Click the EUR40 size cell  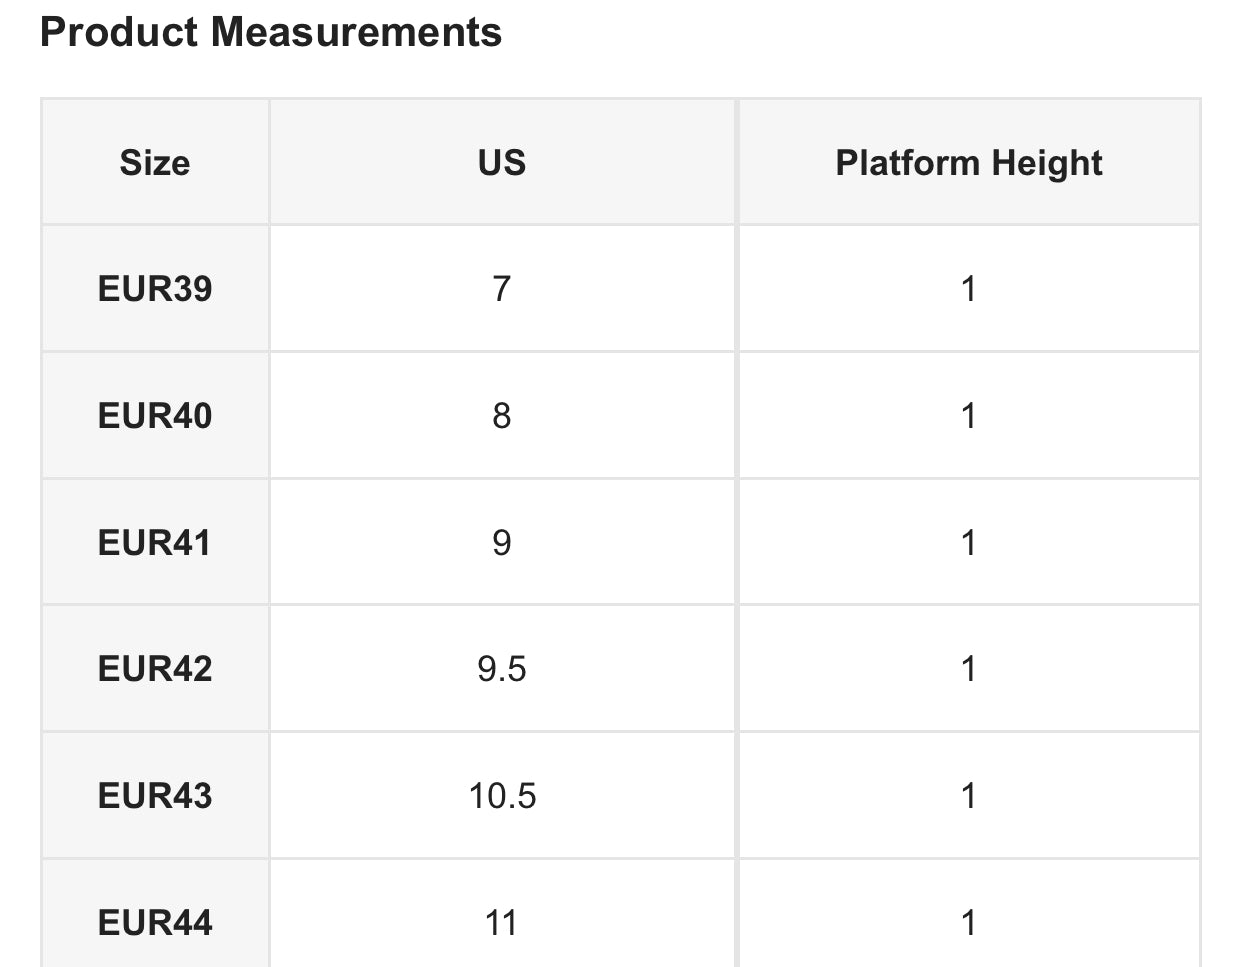(x=155, y=416)
